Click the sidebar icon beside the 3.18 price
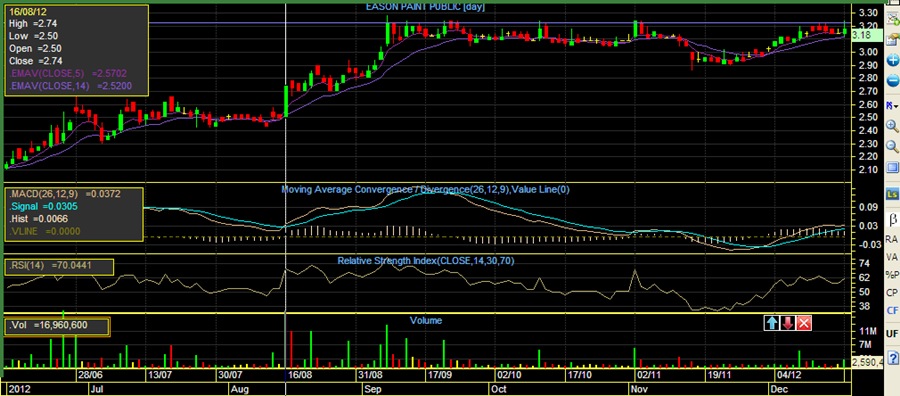 (x=893, y=39)
